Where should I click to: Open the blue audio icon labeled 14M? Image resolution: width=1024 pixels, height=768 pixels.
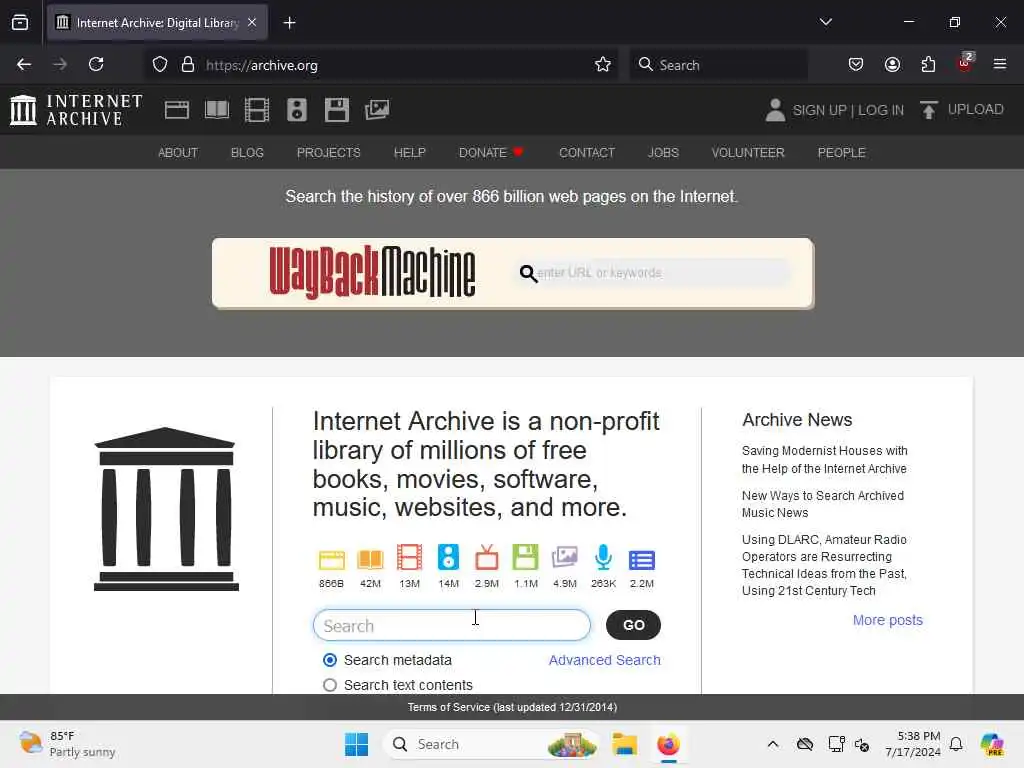(x=449, y=558)
